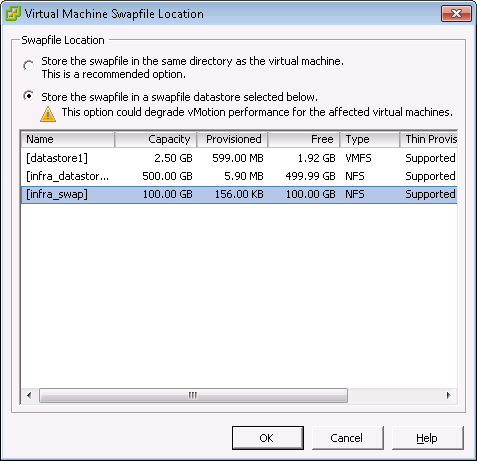
Task: Click the 499.99 GB free cell
Action: click(x=310, y=176)
